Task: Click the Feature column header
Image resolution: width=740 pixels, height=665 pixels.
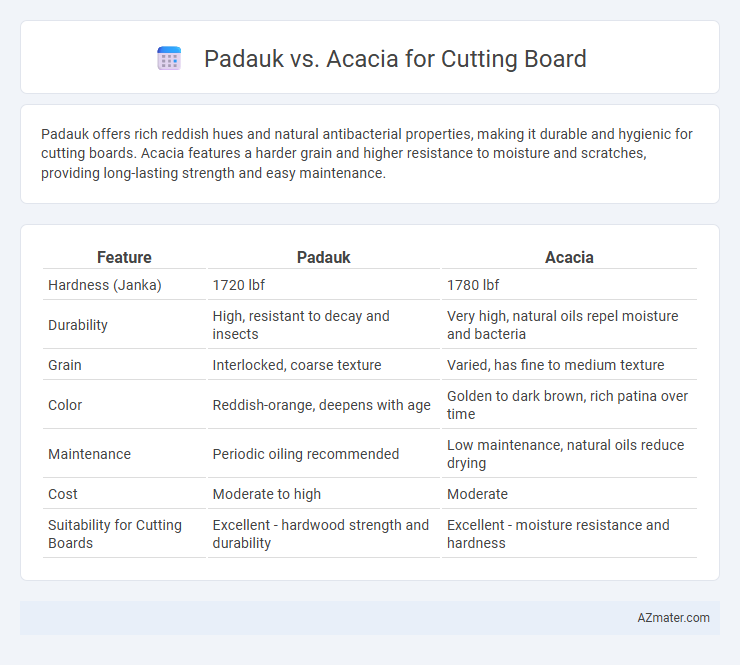Action: point(124,257)
